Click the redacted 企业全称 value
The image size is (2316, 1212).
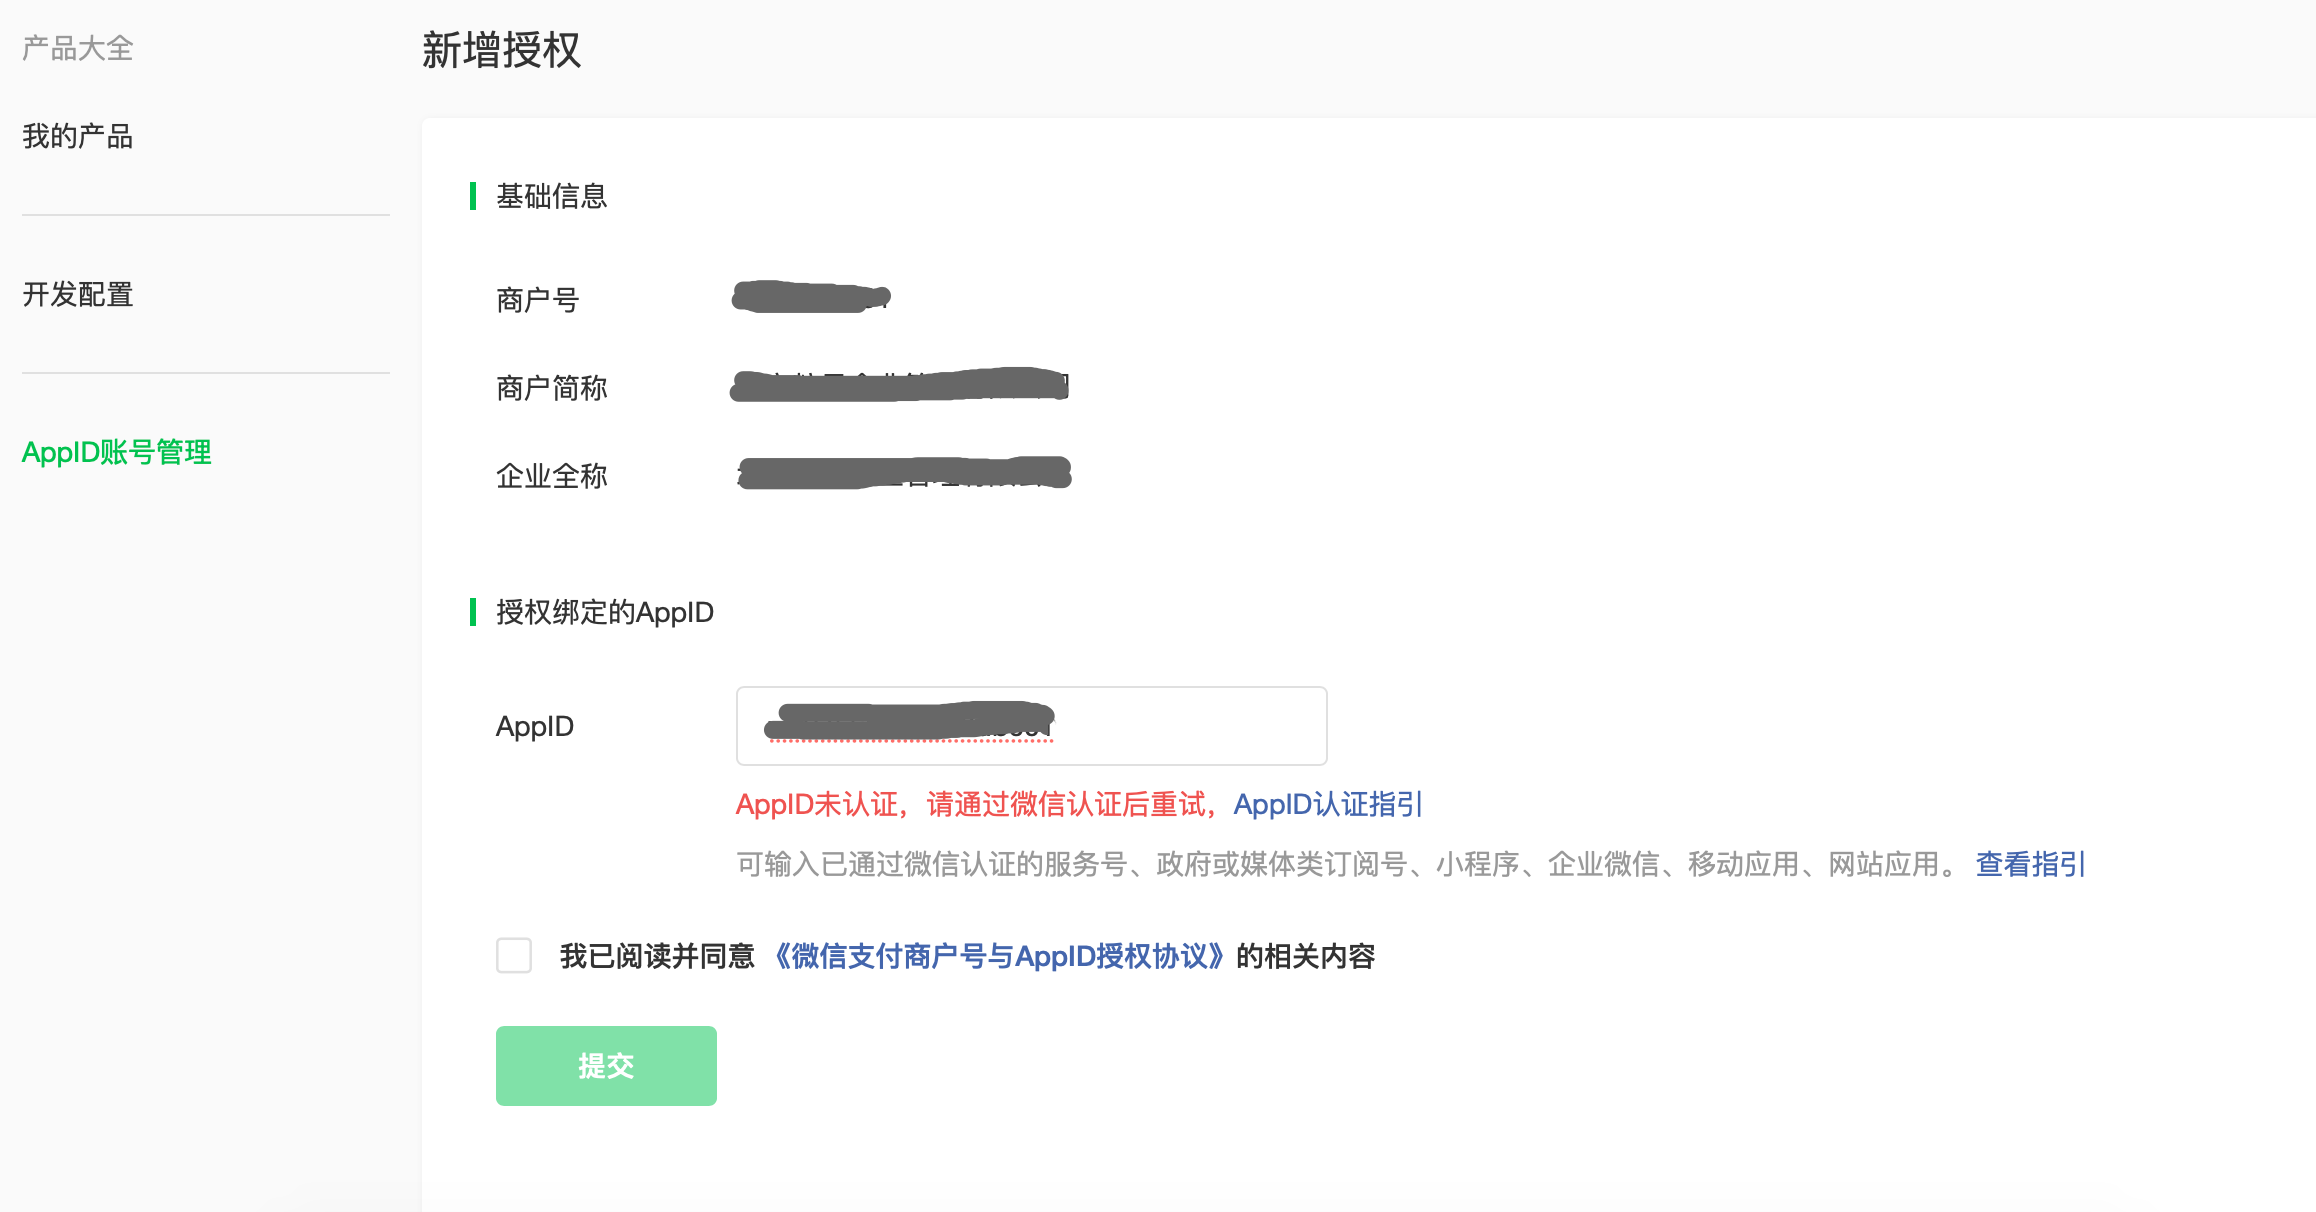(903, 474)
